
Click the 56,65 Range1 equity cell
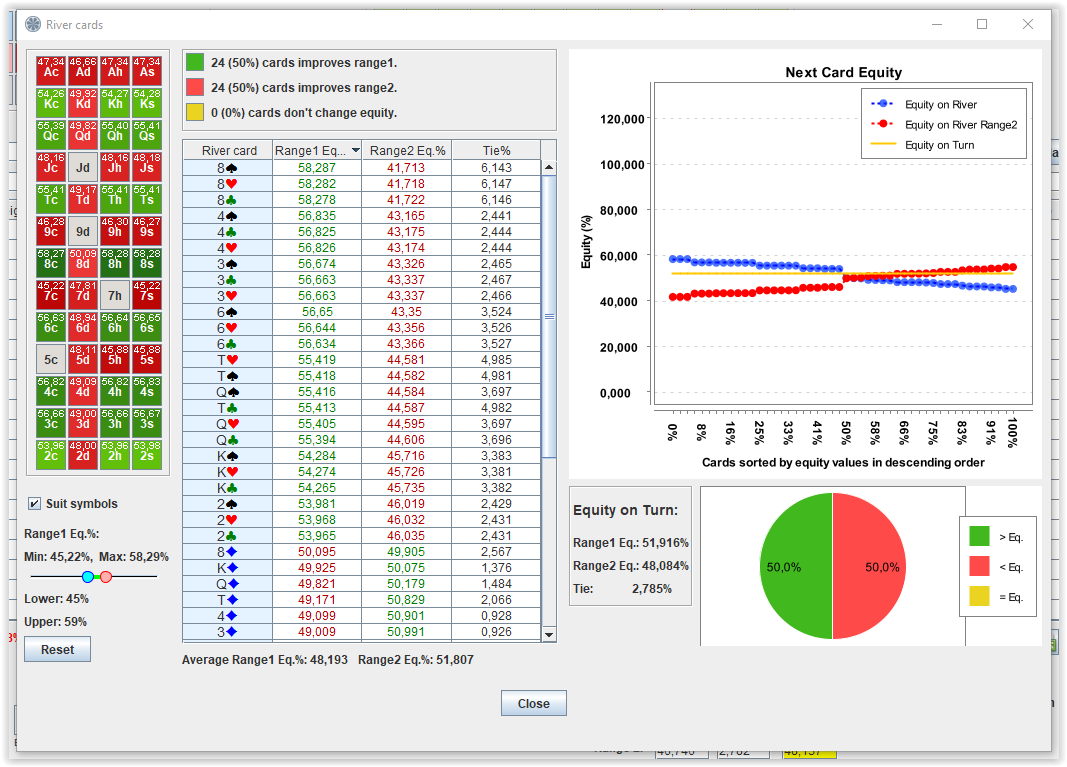click(x=317, y=312)
